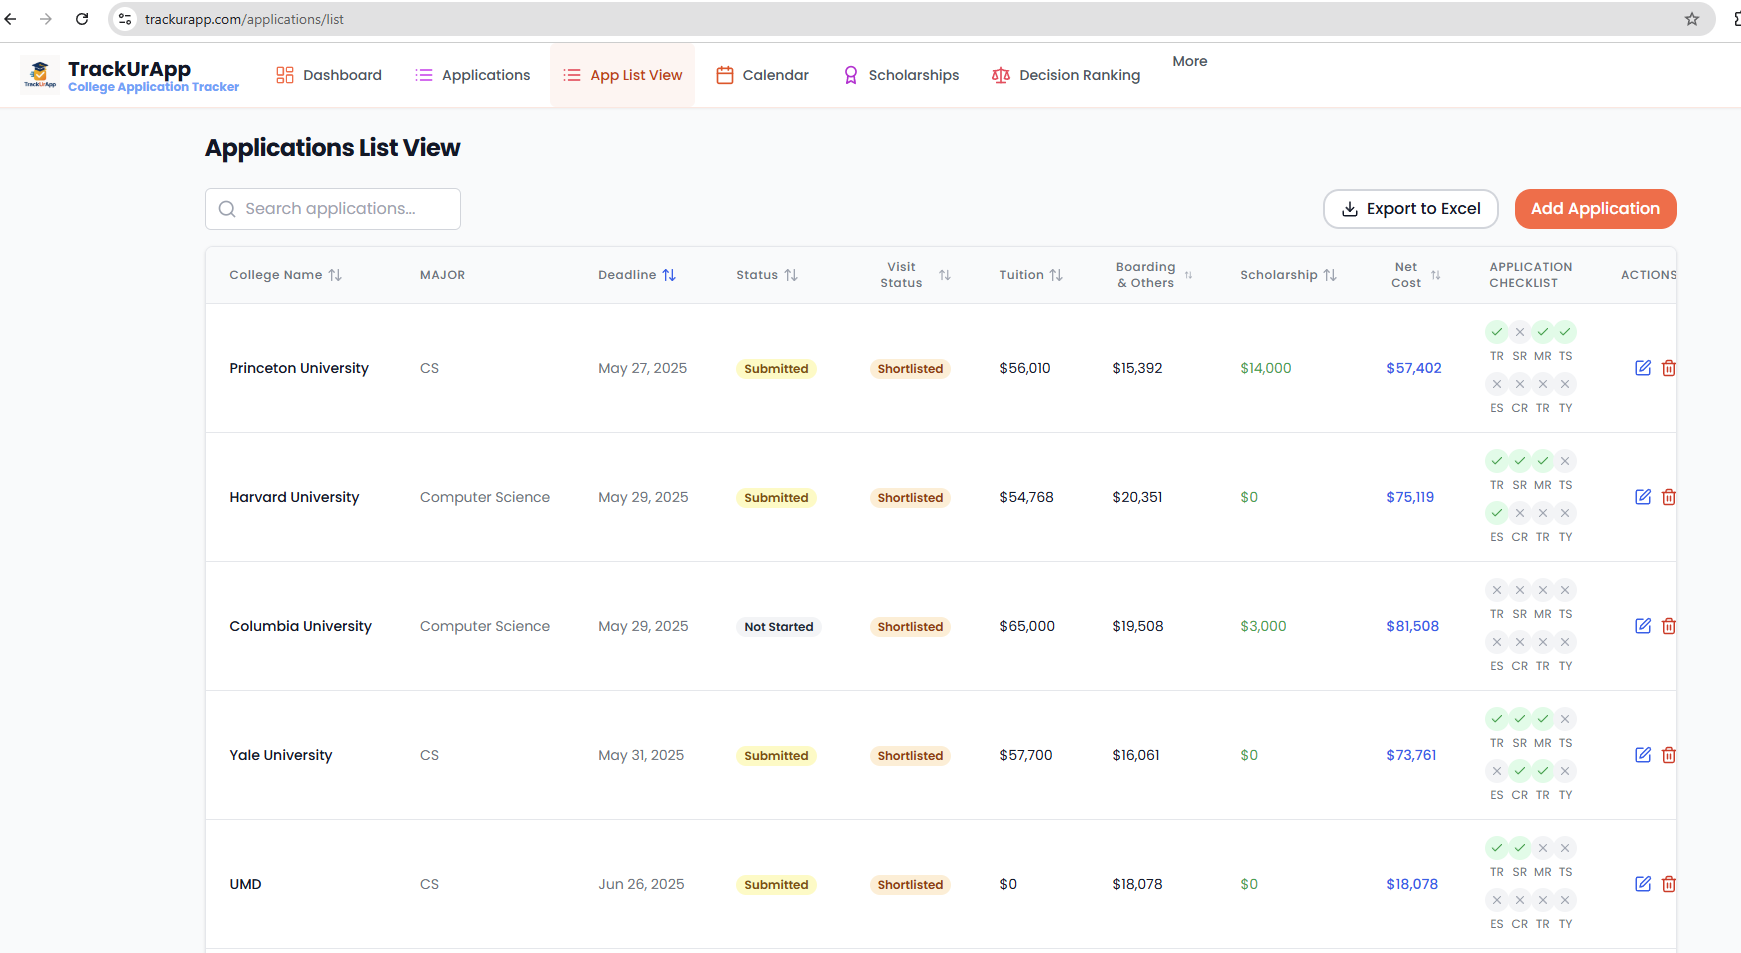Screen dimensions: 1741x953
Task: Sort table by Net Cost
Action: point(1415,275)
